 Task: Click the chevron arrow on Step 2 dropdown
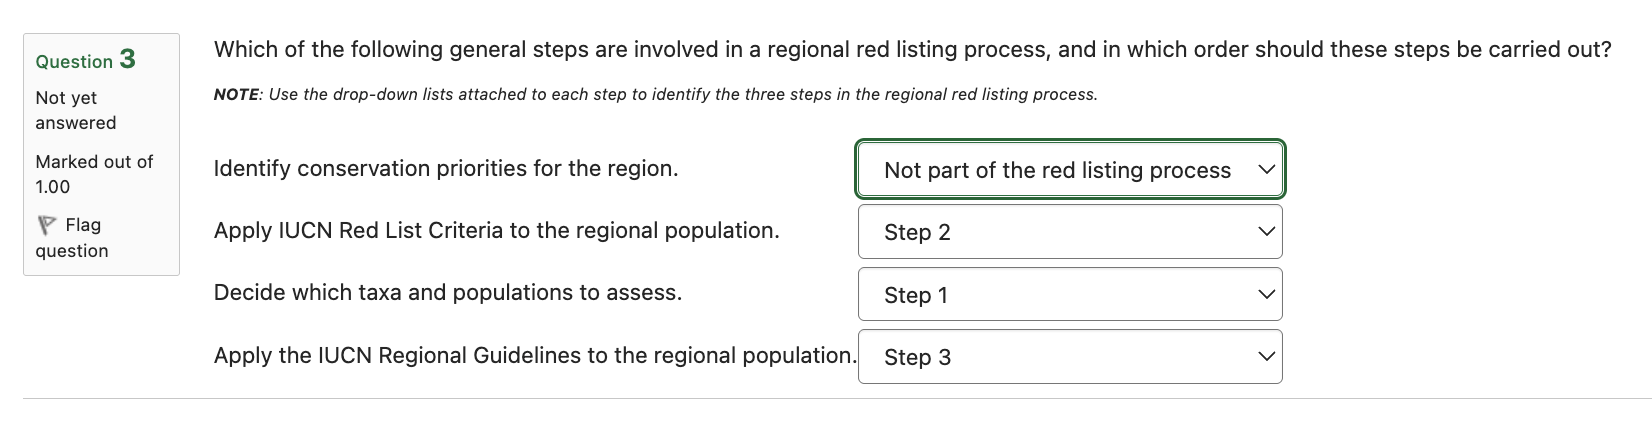[1266, 232]
